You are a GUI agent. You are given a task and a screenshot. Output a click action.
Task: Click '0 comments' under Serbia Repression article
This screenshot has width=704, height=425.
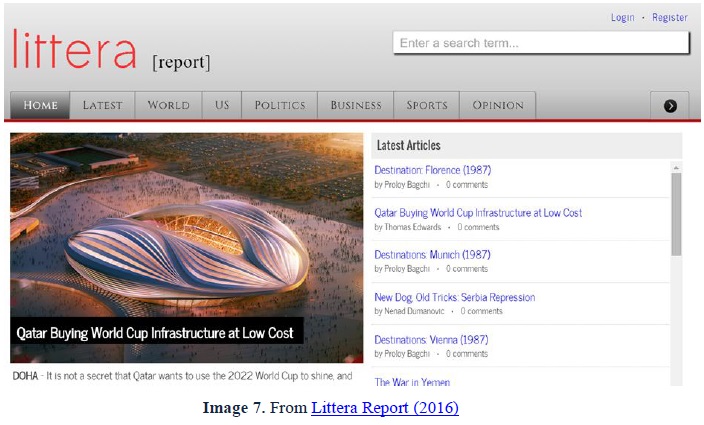pyautogui.click(x=481, y=311)
